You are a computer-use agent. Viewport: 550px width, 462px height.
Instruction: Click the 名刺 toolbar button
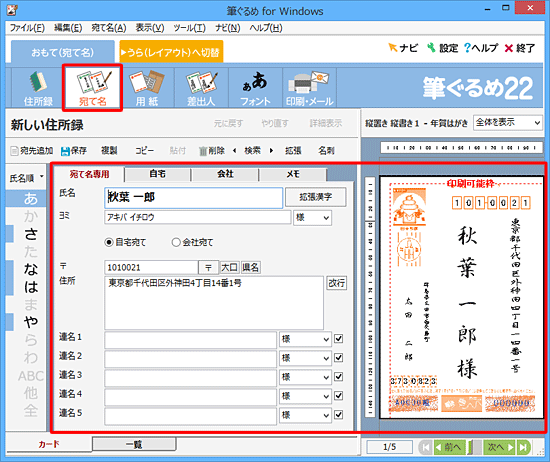[326, 151]
